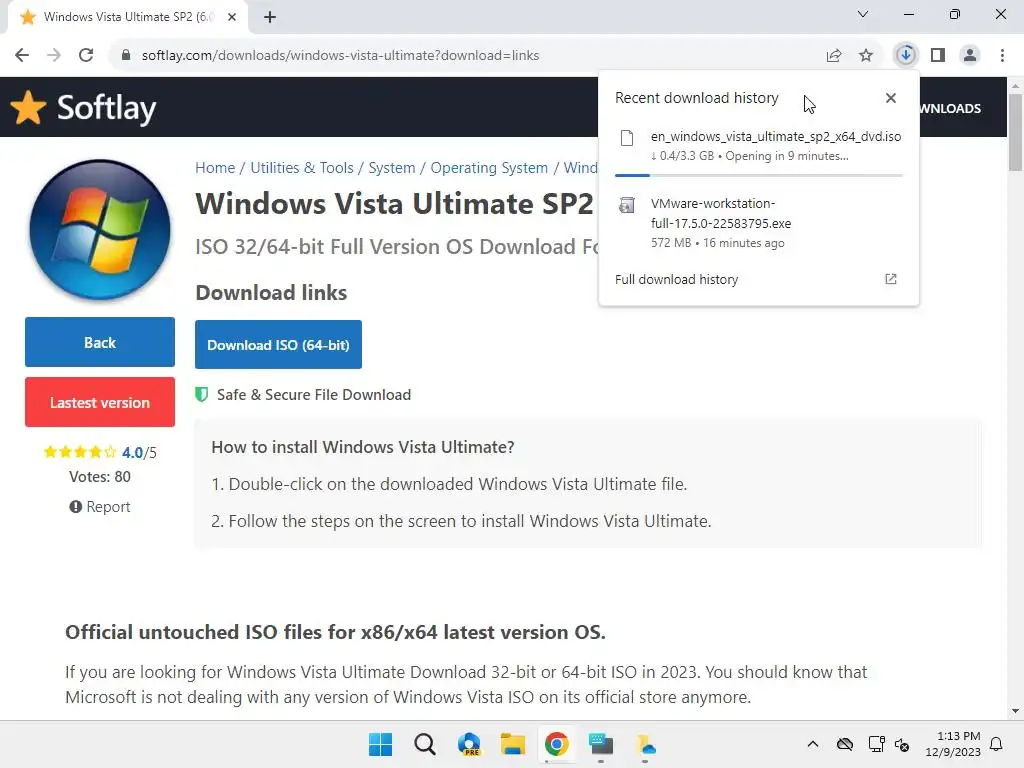Click the VMware installer file icon
The image size is (1024, 768).
[627, 206]
